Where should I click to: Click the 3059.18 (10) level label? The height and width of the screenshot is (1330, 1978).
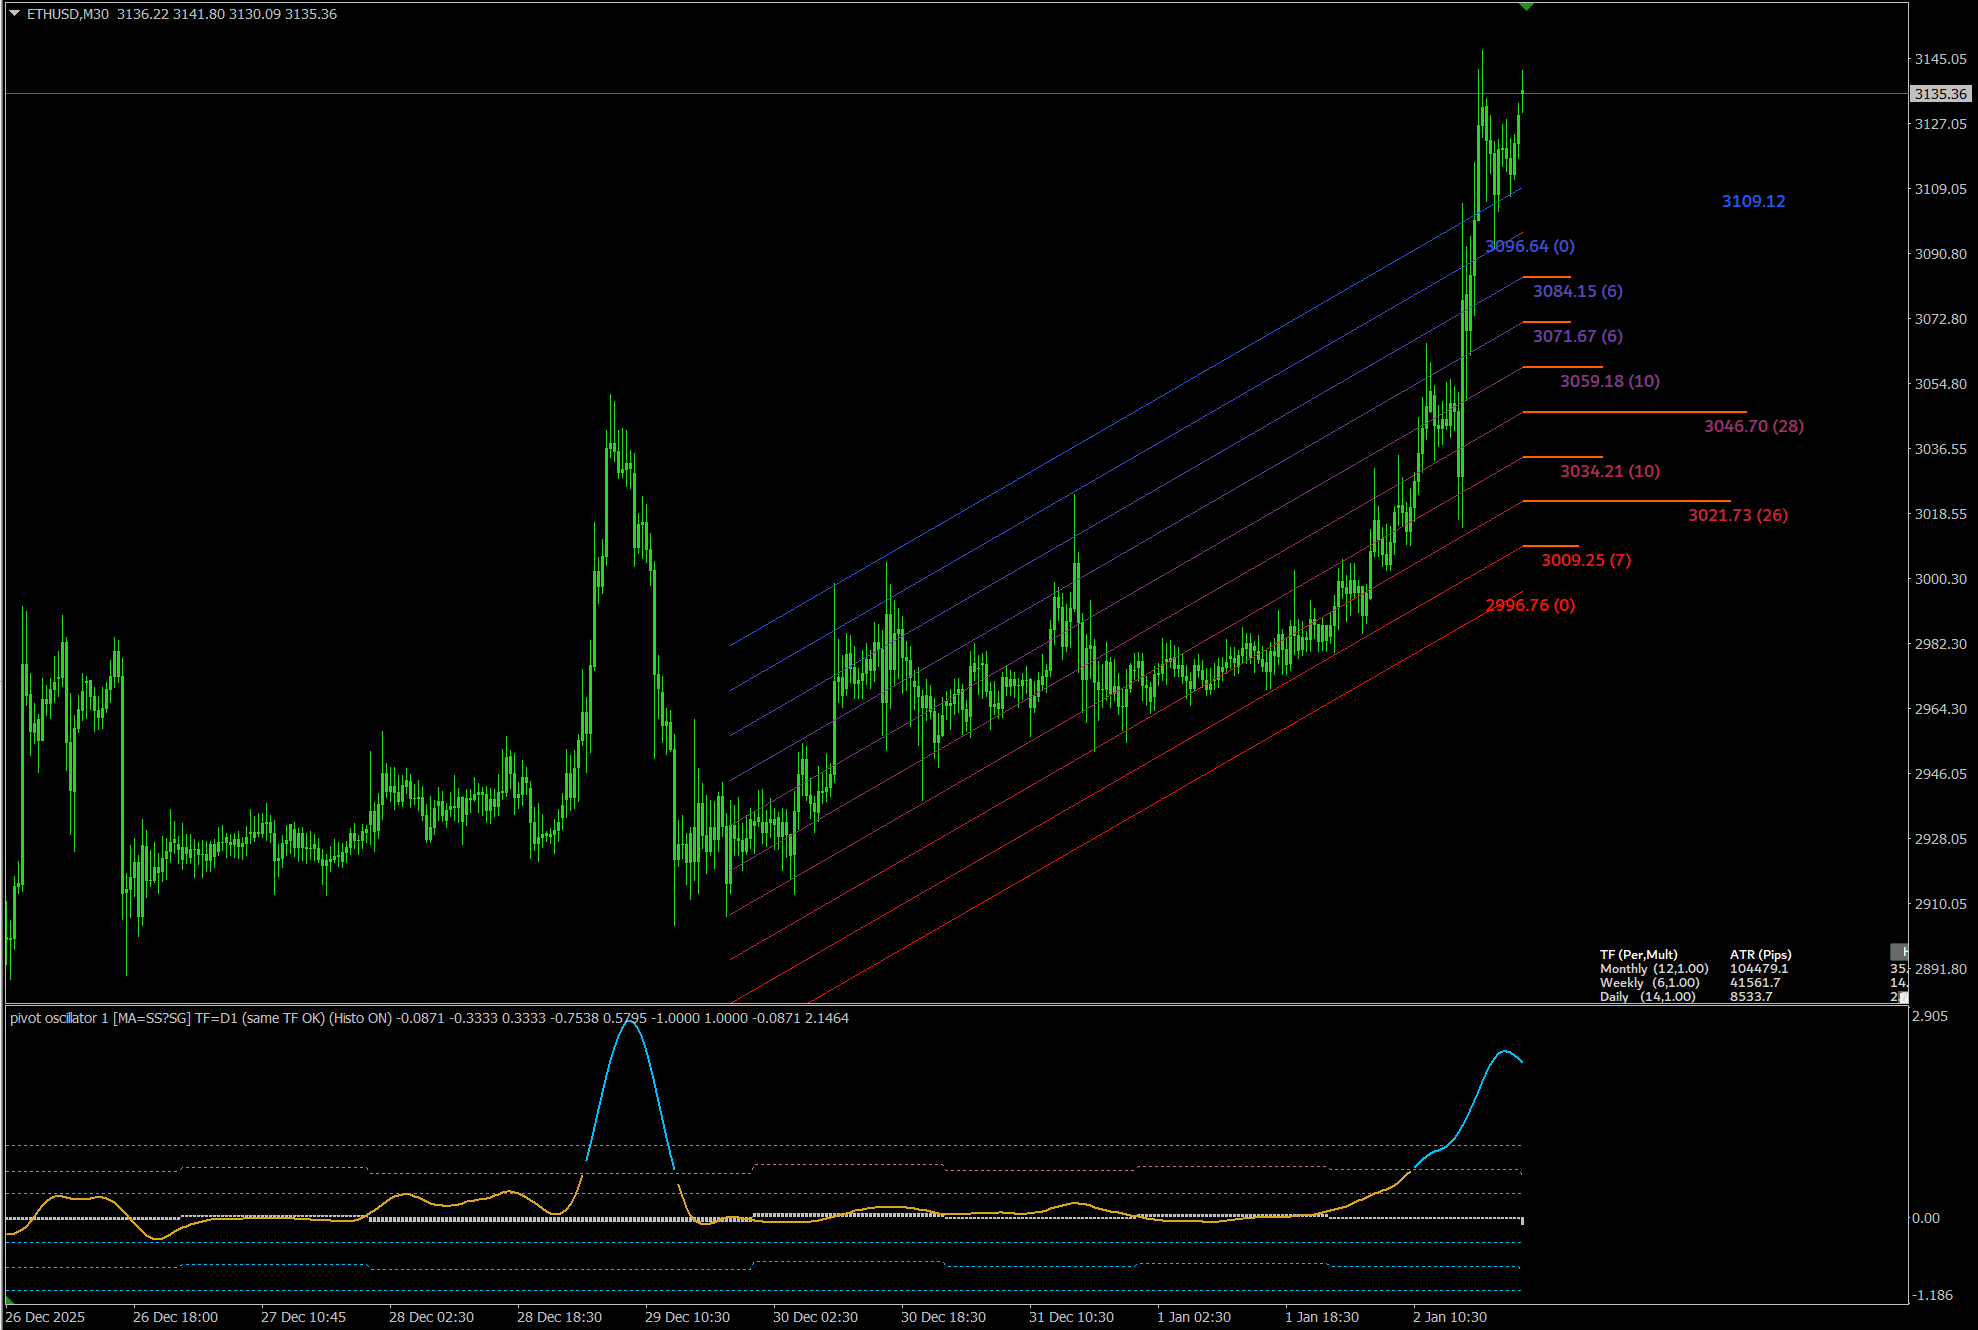[x=1609, y=381]
